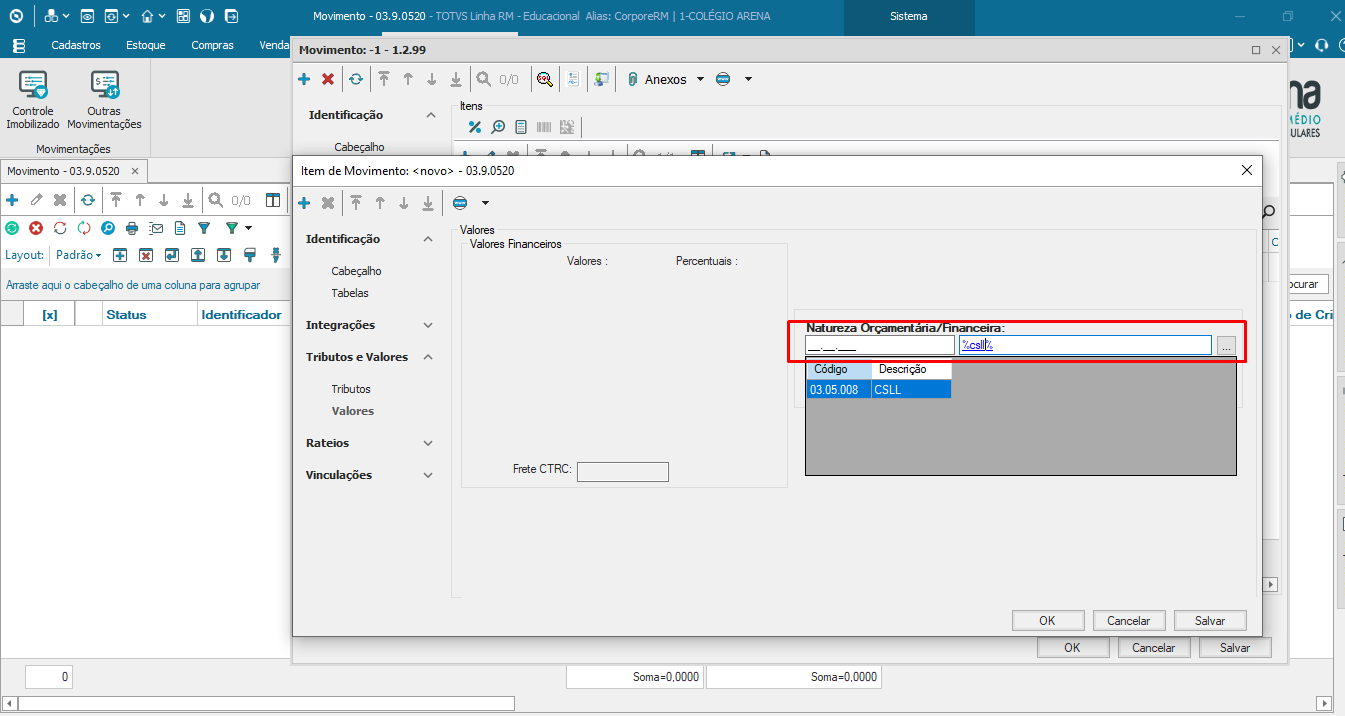This screenshot has height=716, width=1345.
Task: Collapse the Tributos e Valores section
Action: (x=428, y=357)
